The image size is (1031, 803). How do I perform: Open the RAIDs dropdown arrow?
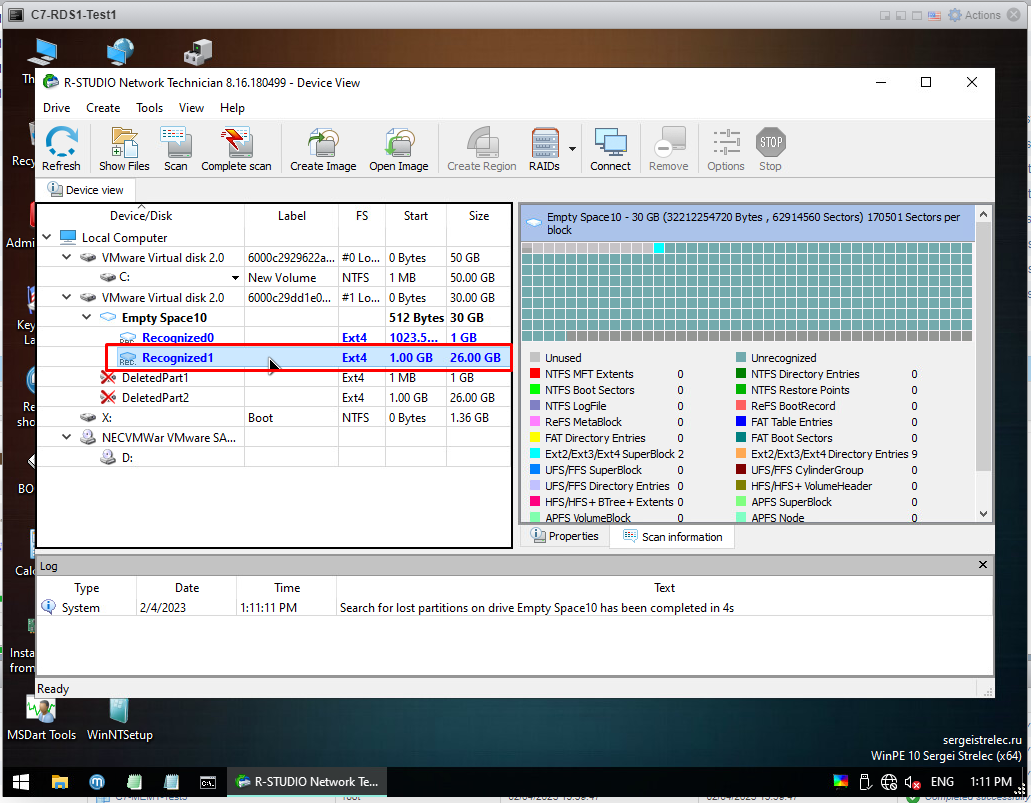pyautogui.click(x=573, y=149)
